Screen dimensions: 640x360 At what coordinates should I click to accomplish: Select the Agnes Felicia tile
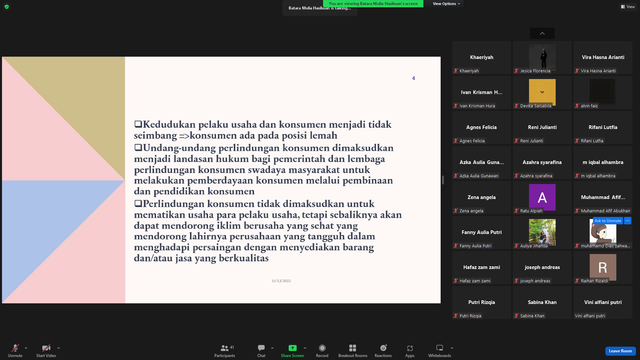(482, 128)
